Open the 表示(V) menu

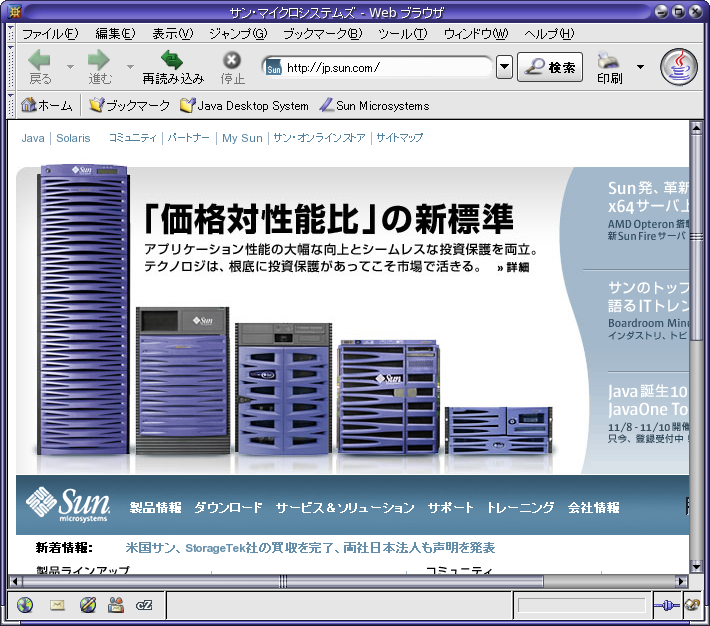(173, 34)
